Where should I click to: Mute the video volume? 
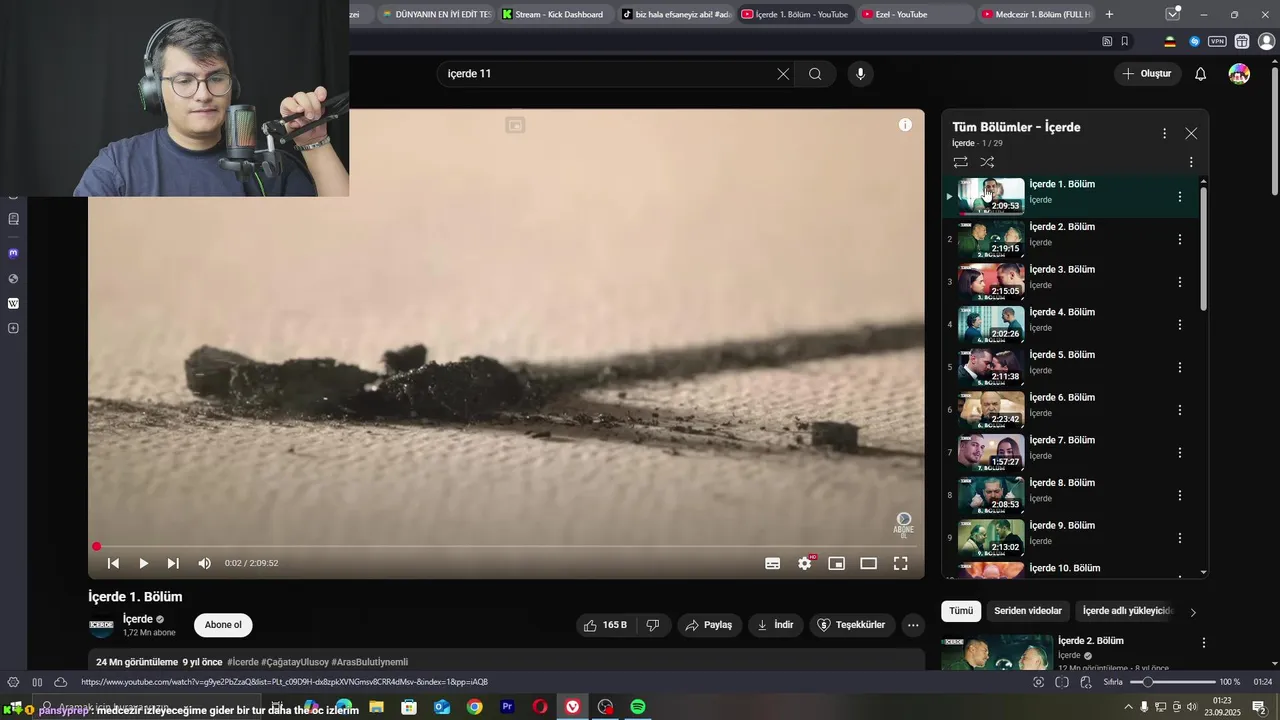click(204, 563)
